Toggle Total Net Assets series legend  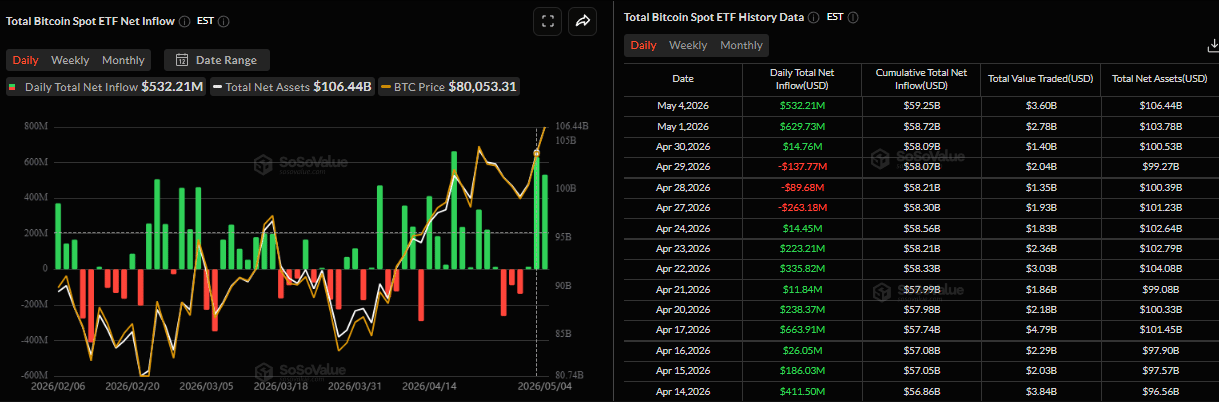coord(292,87)
